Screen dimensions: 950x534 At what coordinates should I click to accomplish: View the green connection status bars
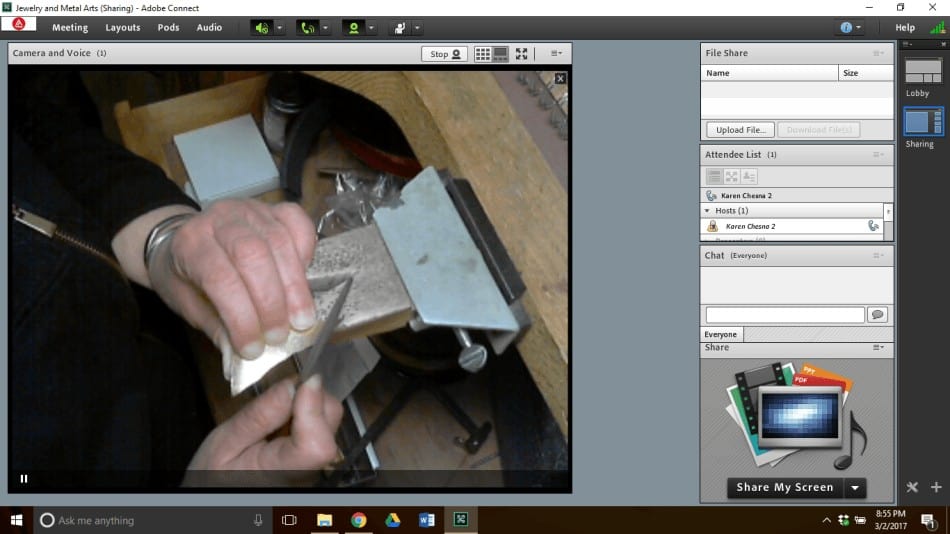[937, 27]
